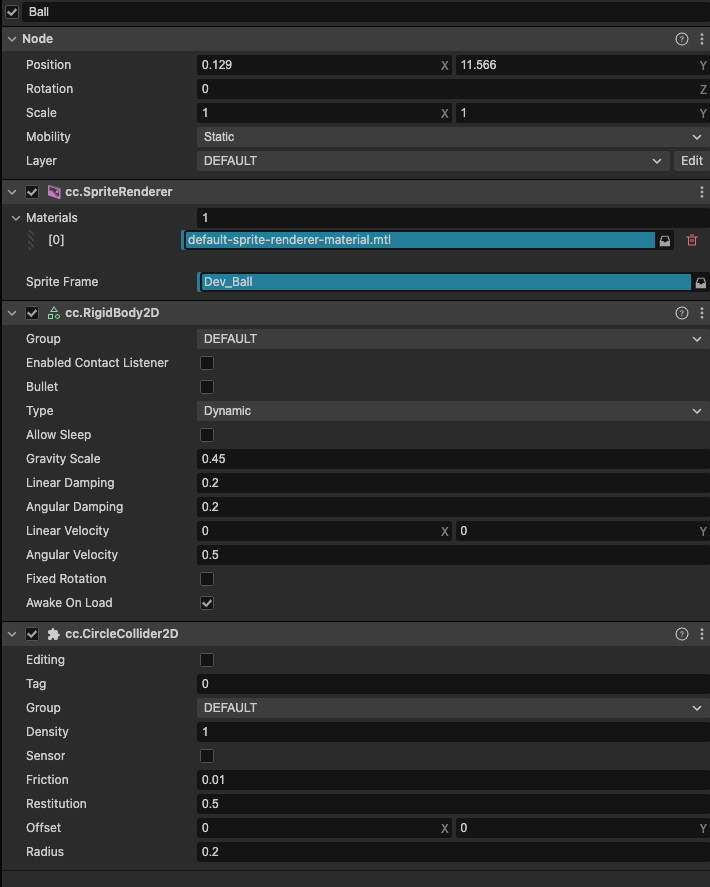The image size is (710, 887).
Task: Click the Density field
Action: [453, 732]
